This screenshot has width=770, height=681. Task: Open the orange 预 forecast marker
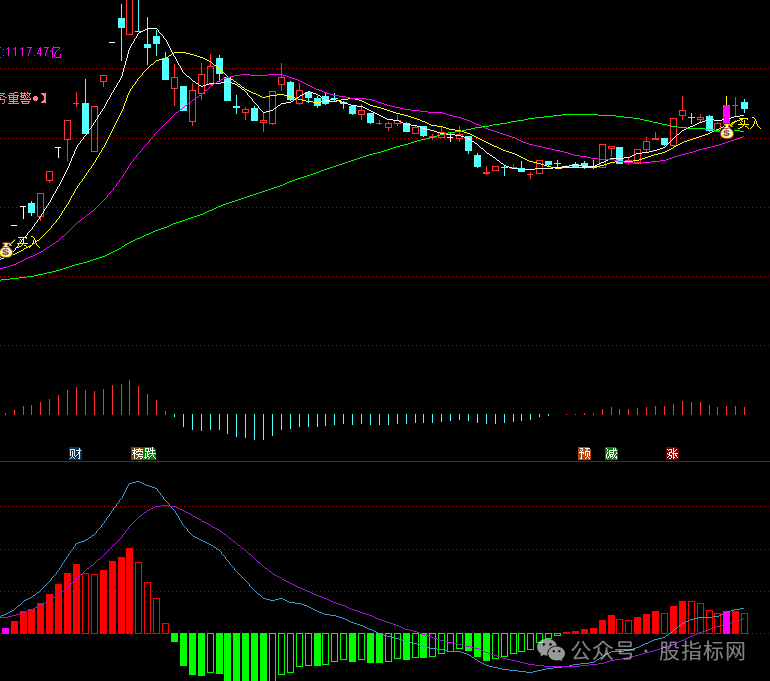pyautogui.click(x=584, y=453)
